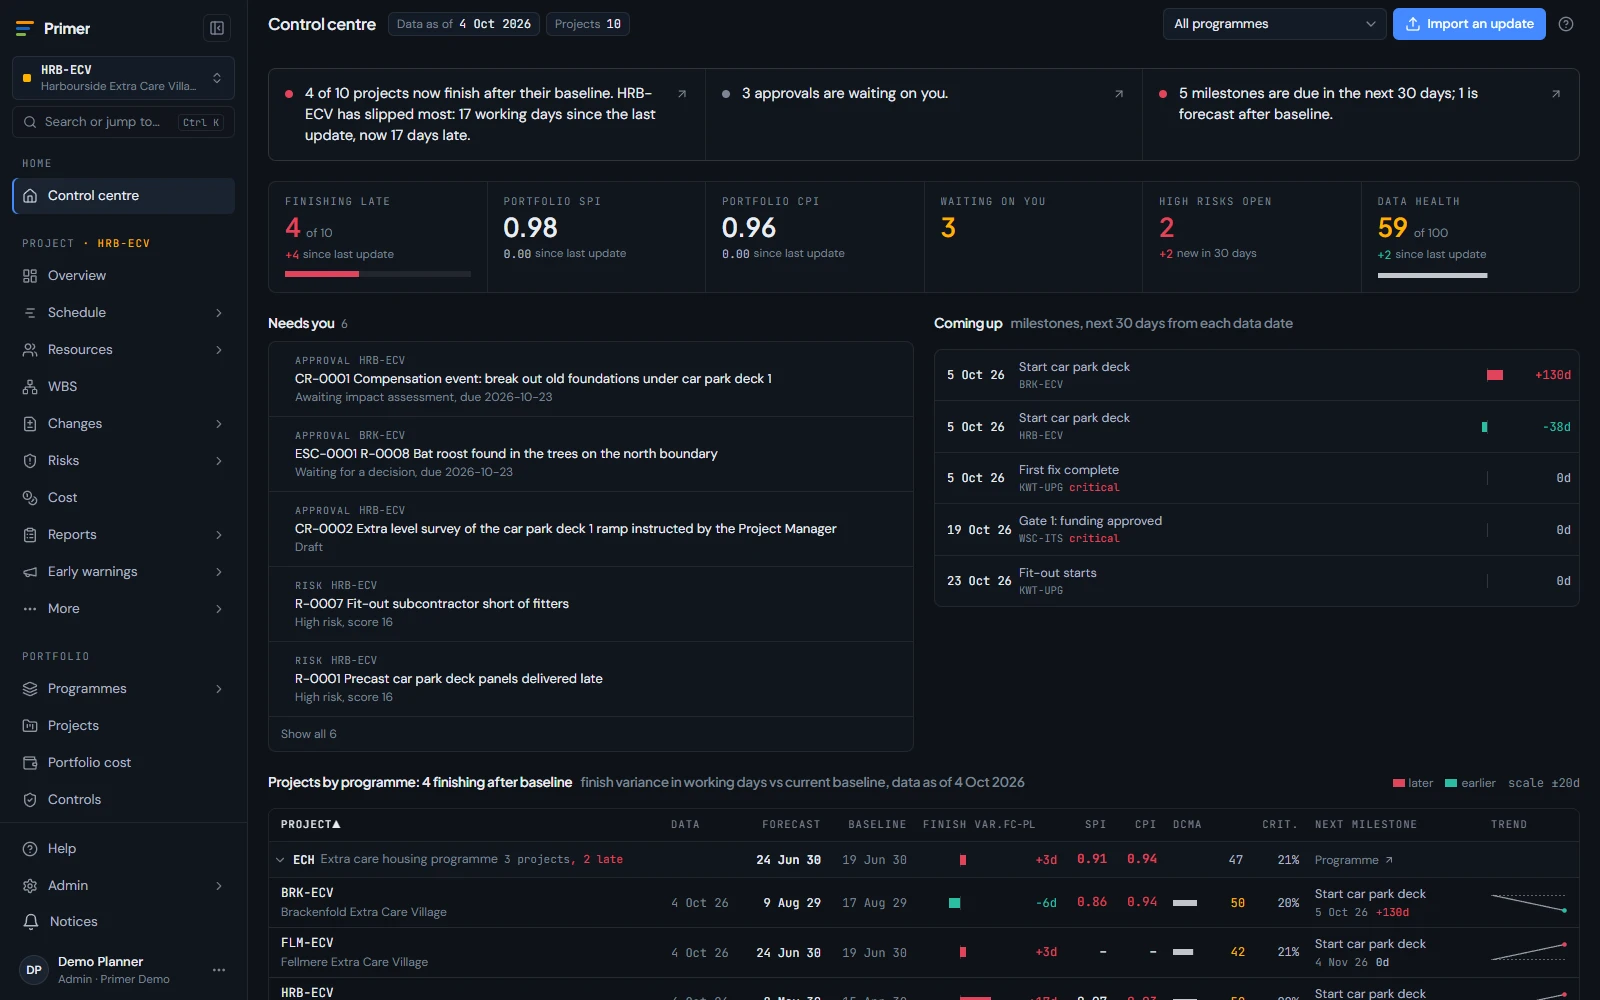The width and height of the screenshot is (1600, 1000).
Task: Open the arrow on the milestones-due alert
Action: [1556, 94]
